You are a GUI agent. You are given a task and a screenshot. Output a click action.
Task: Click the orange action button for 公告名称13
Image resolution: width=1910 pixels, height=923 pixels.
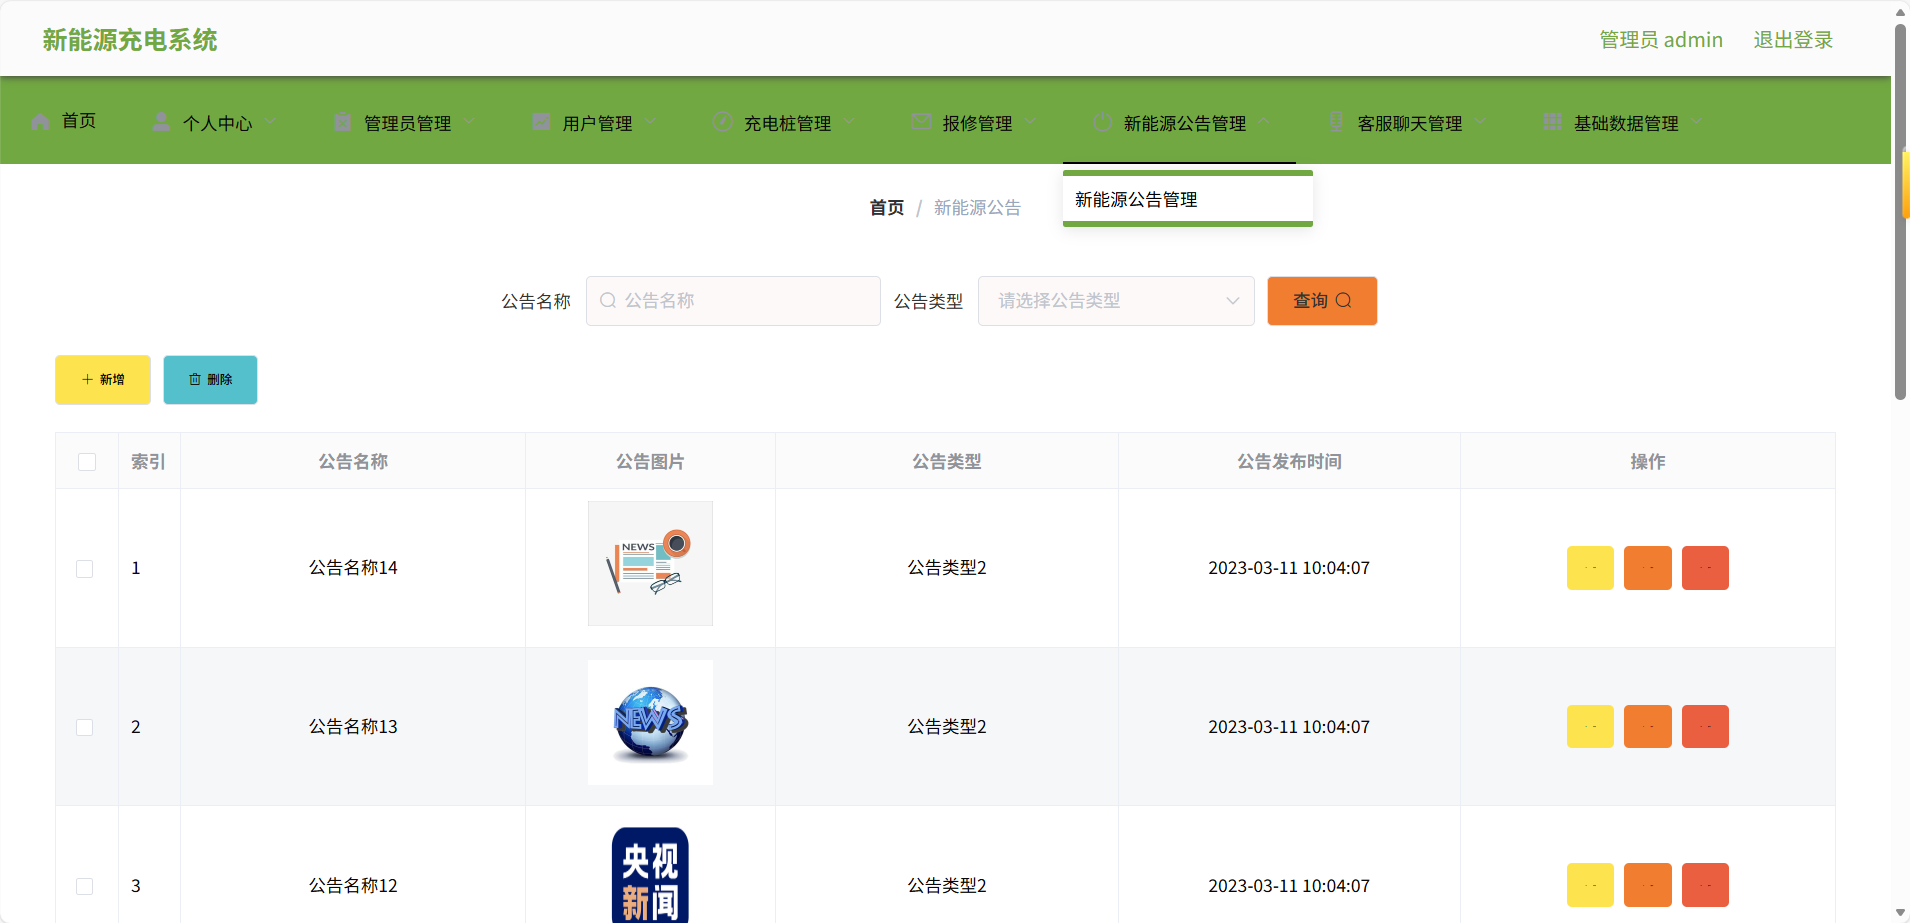1648,726
